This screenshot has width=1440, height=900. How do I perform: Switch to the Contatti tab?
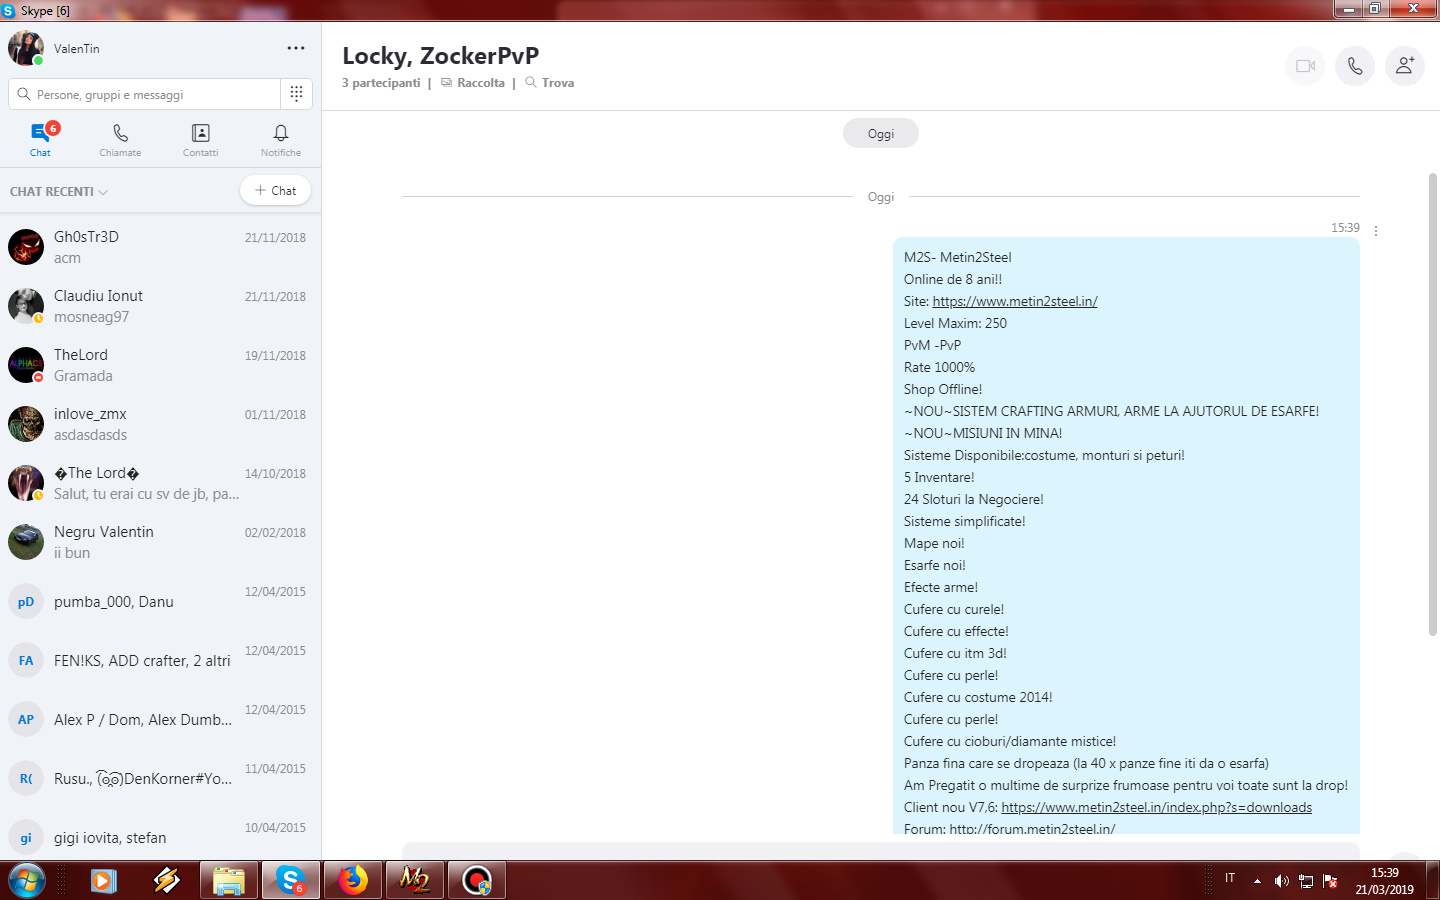point(200,139)
